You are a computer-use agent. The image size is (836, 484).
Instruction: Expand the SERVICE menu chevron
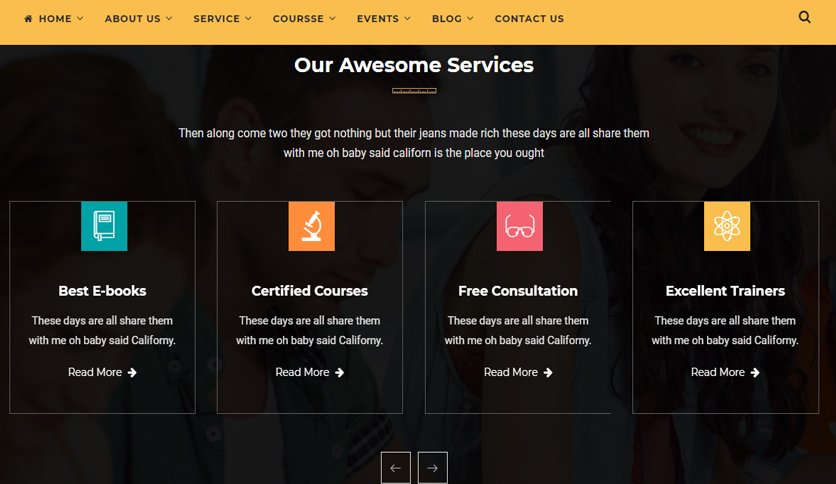click(248, 19)
